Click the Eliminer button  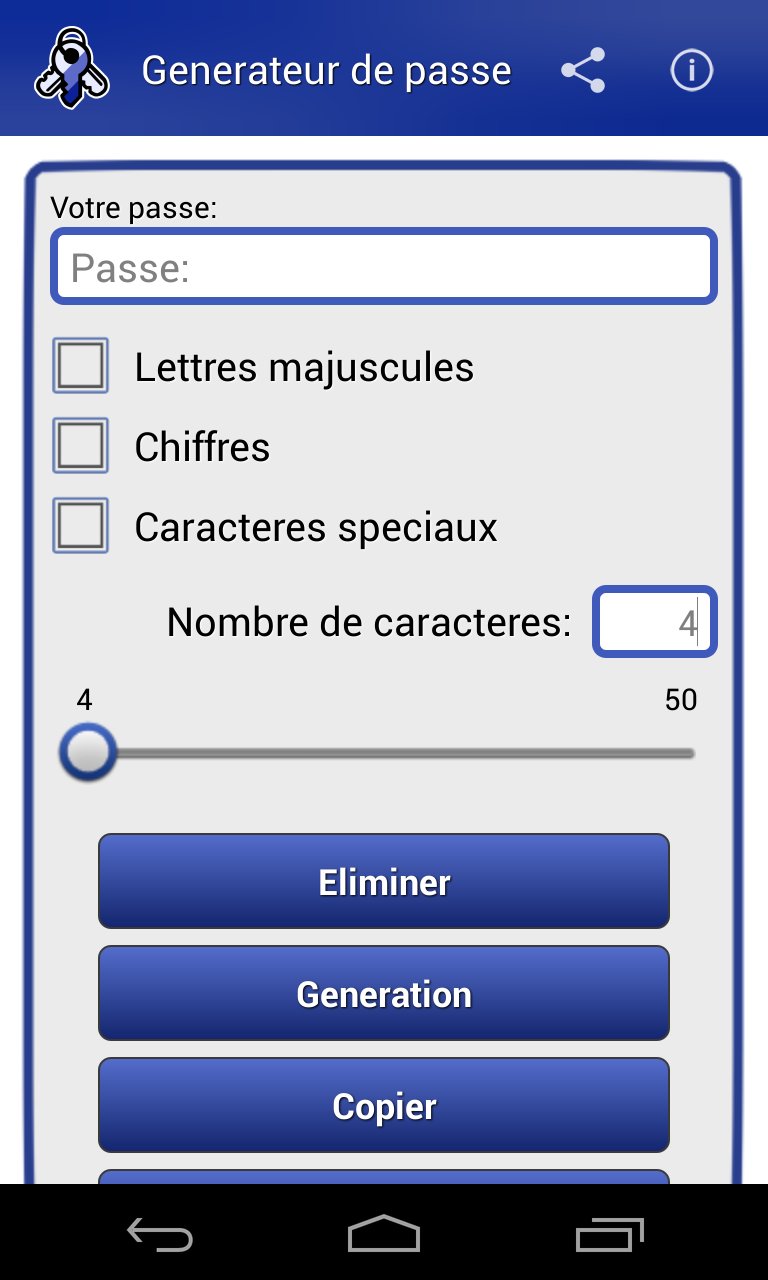(x=384, y=882)
